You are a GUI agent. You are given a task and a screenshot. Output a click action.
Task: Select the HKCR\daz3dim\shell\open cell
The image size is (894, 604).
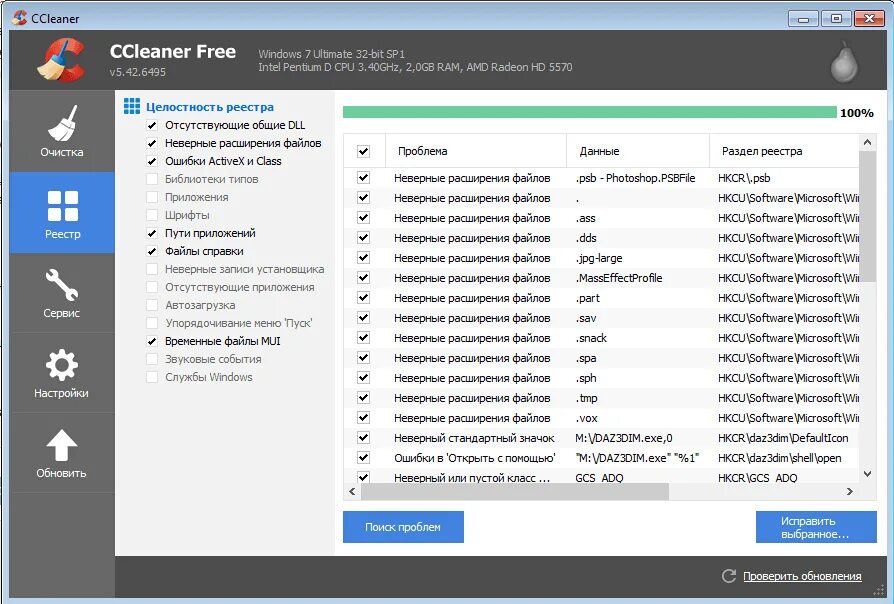(x=779, y=458)
